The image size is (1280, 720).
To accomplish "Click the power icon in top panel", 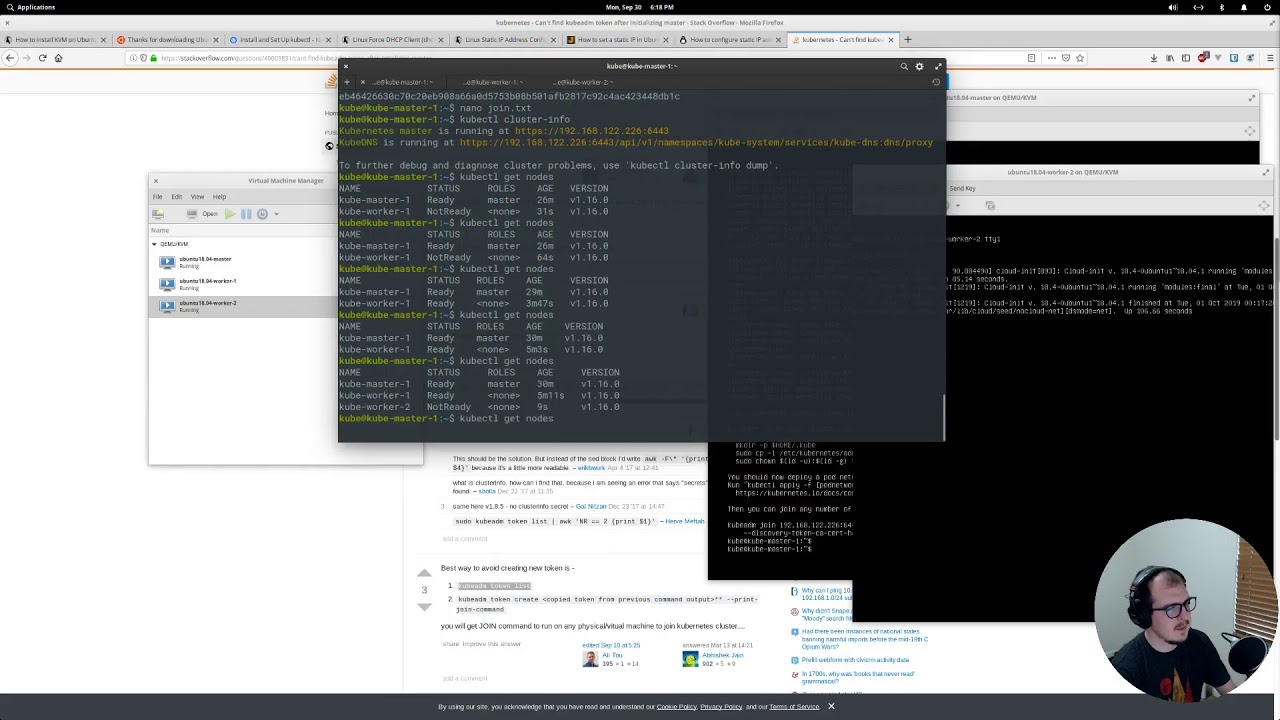I will (x=1267, y=7).
